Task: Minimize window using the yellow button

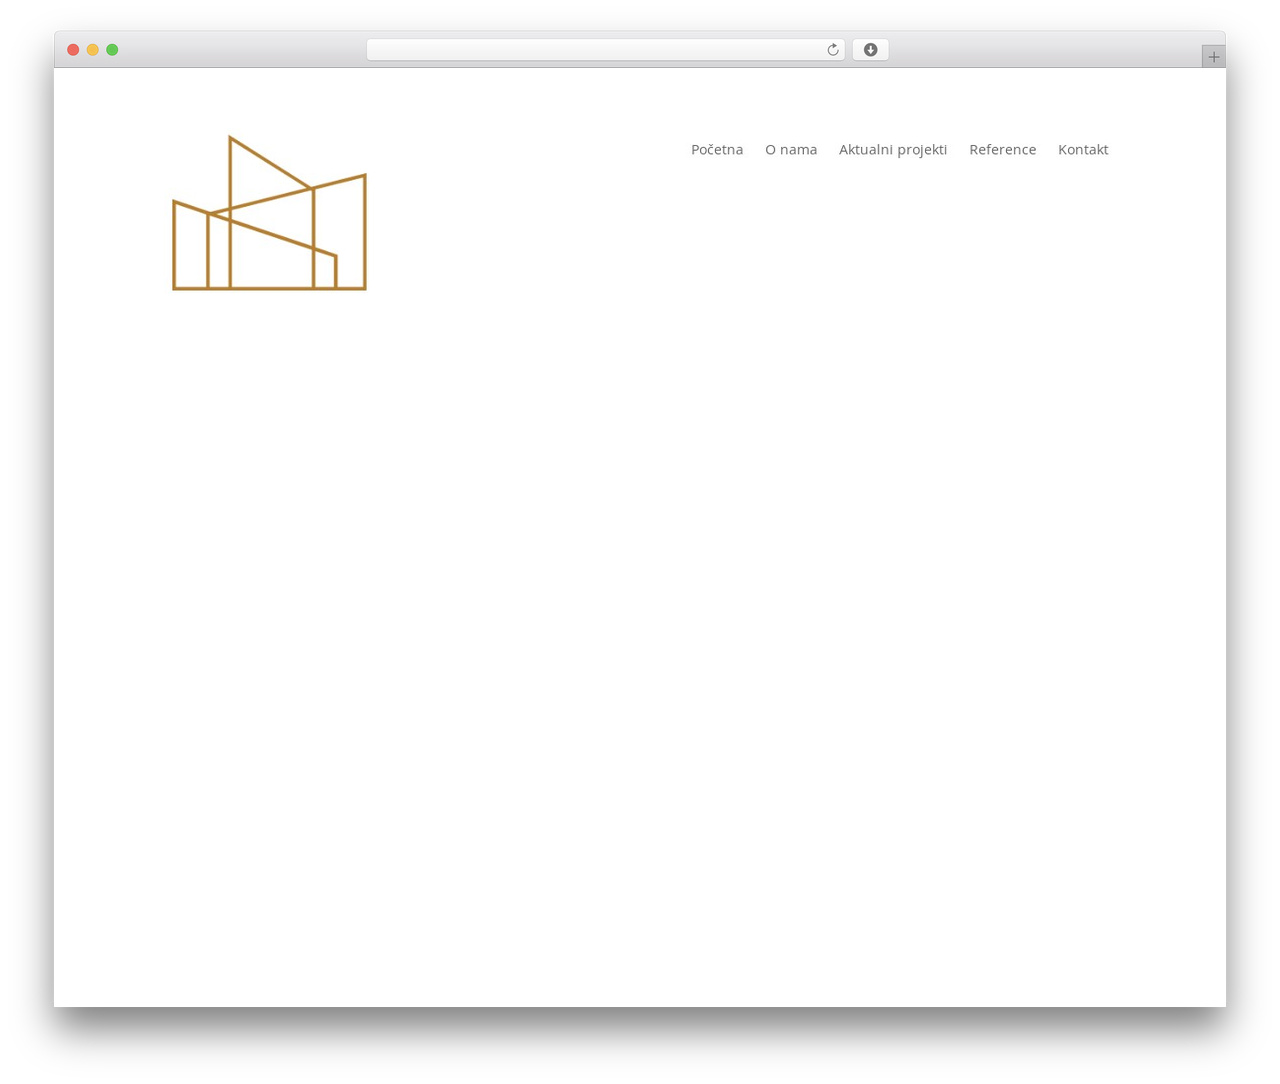Action: (92, 50)
